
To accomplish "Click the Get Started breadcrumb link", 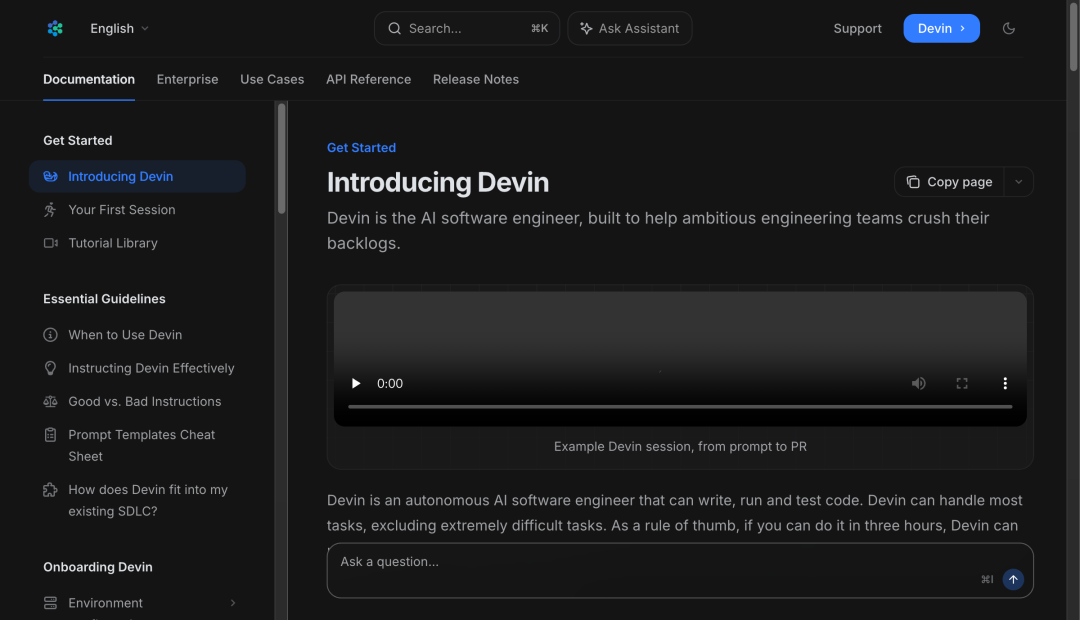I will pyautogui.click(x=362, y=147).
